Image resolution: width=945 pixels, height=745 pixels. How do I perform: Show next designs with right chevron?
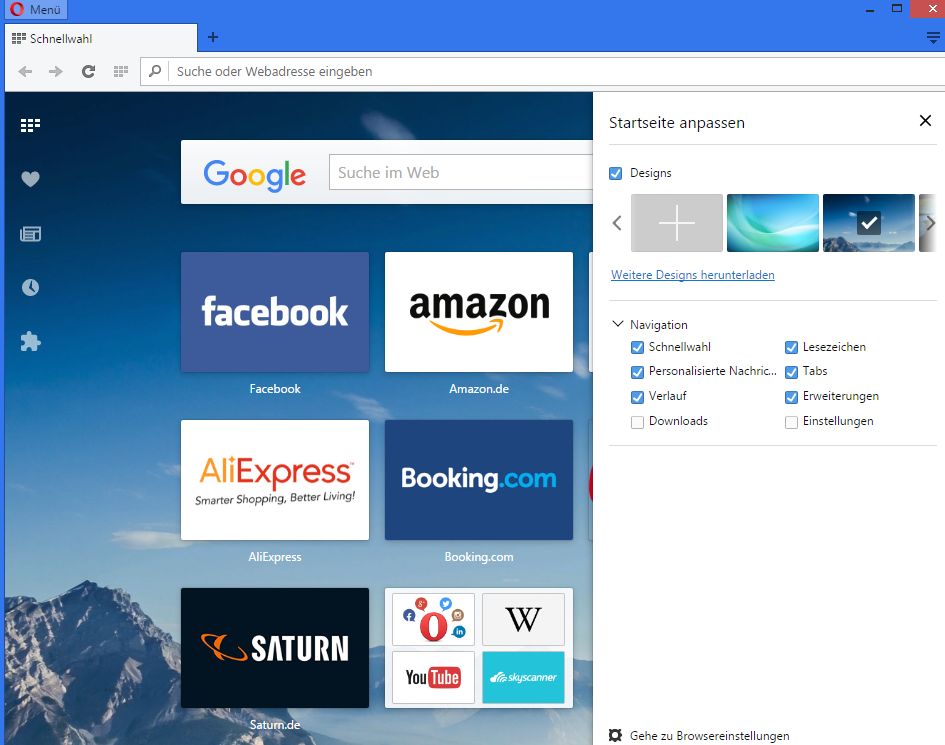(x=931, y=223)
